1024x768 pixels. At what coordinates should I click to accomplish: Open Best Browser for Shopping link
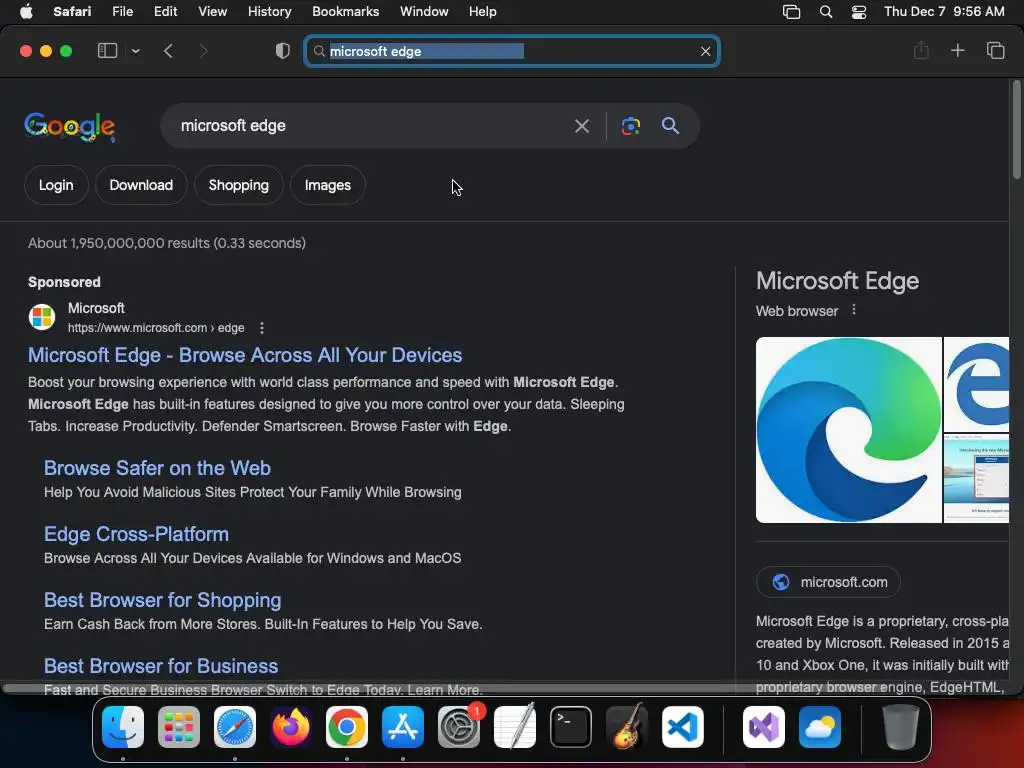click(x=163, y=600)
